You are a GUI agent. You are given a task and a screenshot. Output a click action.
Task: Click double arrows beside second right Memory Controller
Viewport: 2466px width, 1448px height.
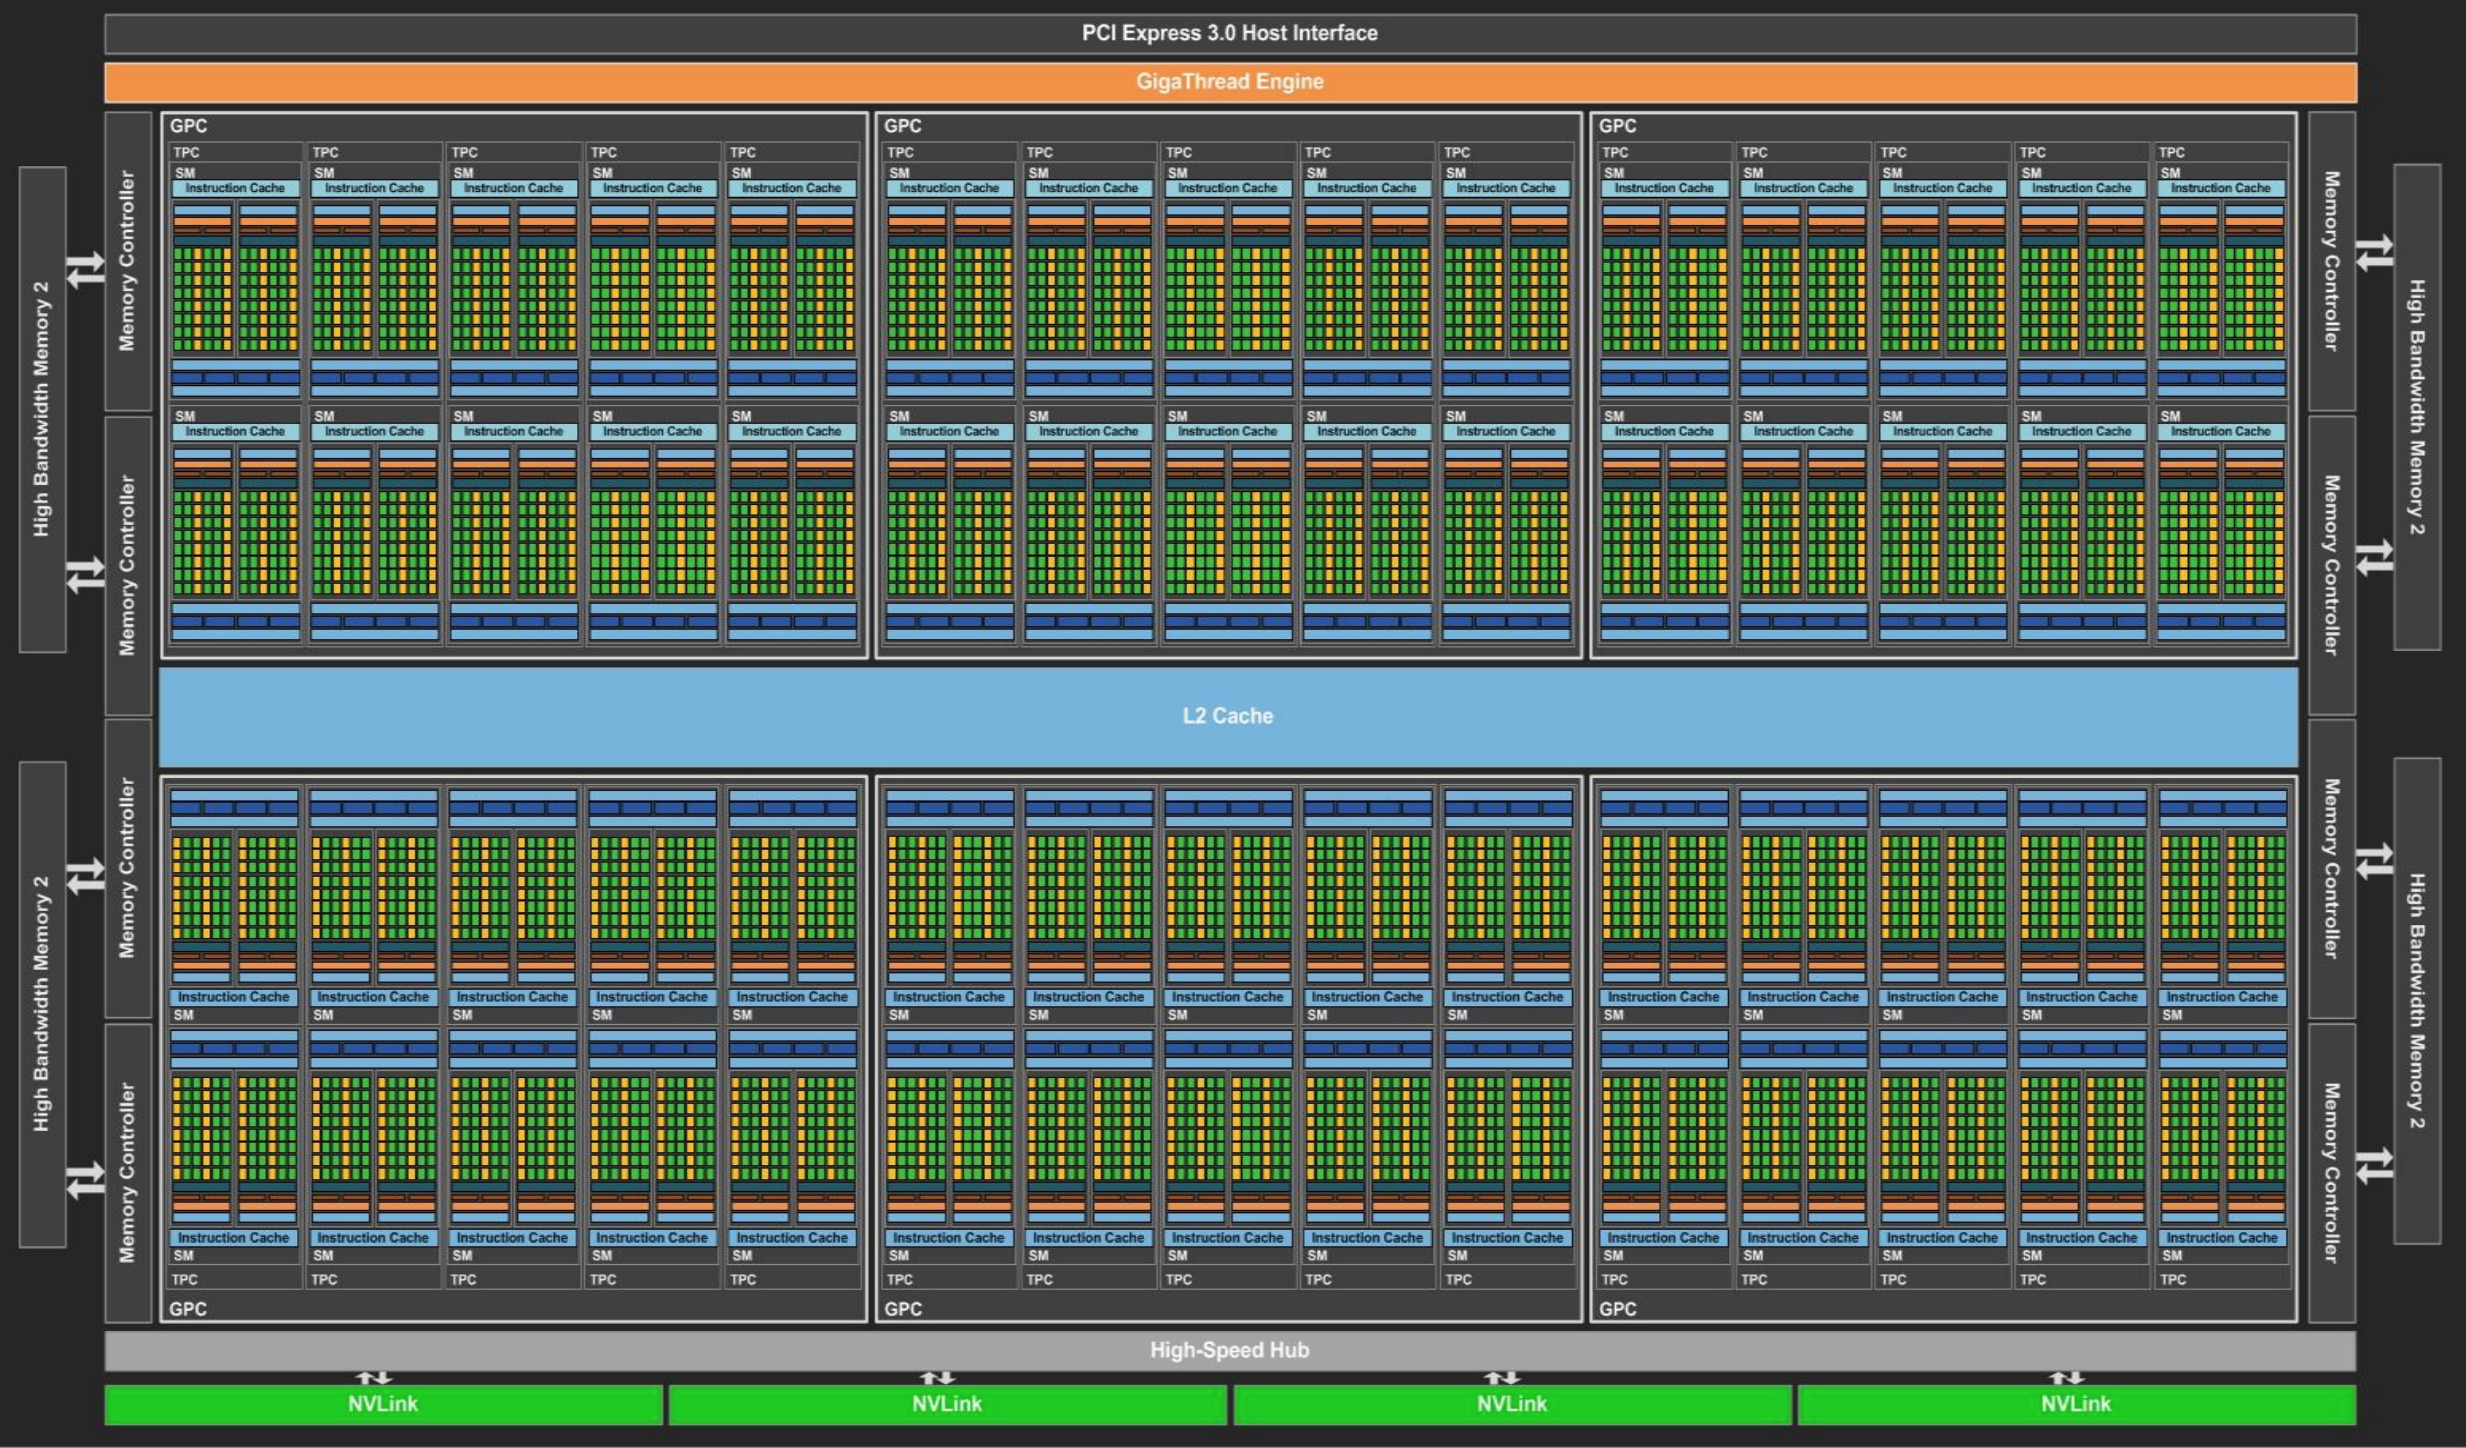tap(2374, 557)
